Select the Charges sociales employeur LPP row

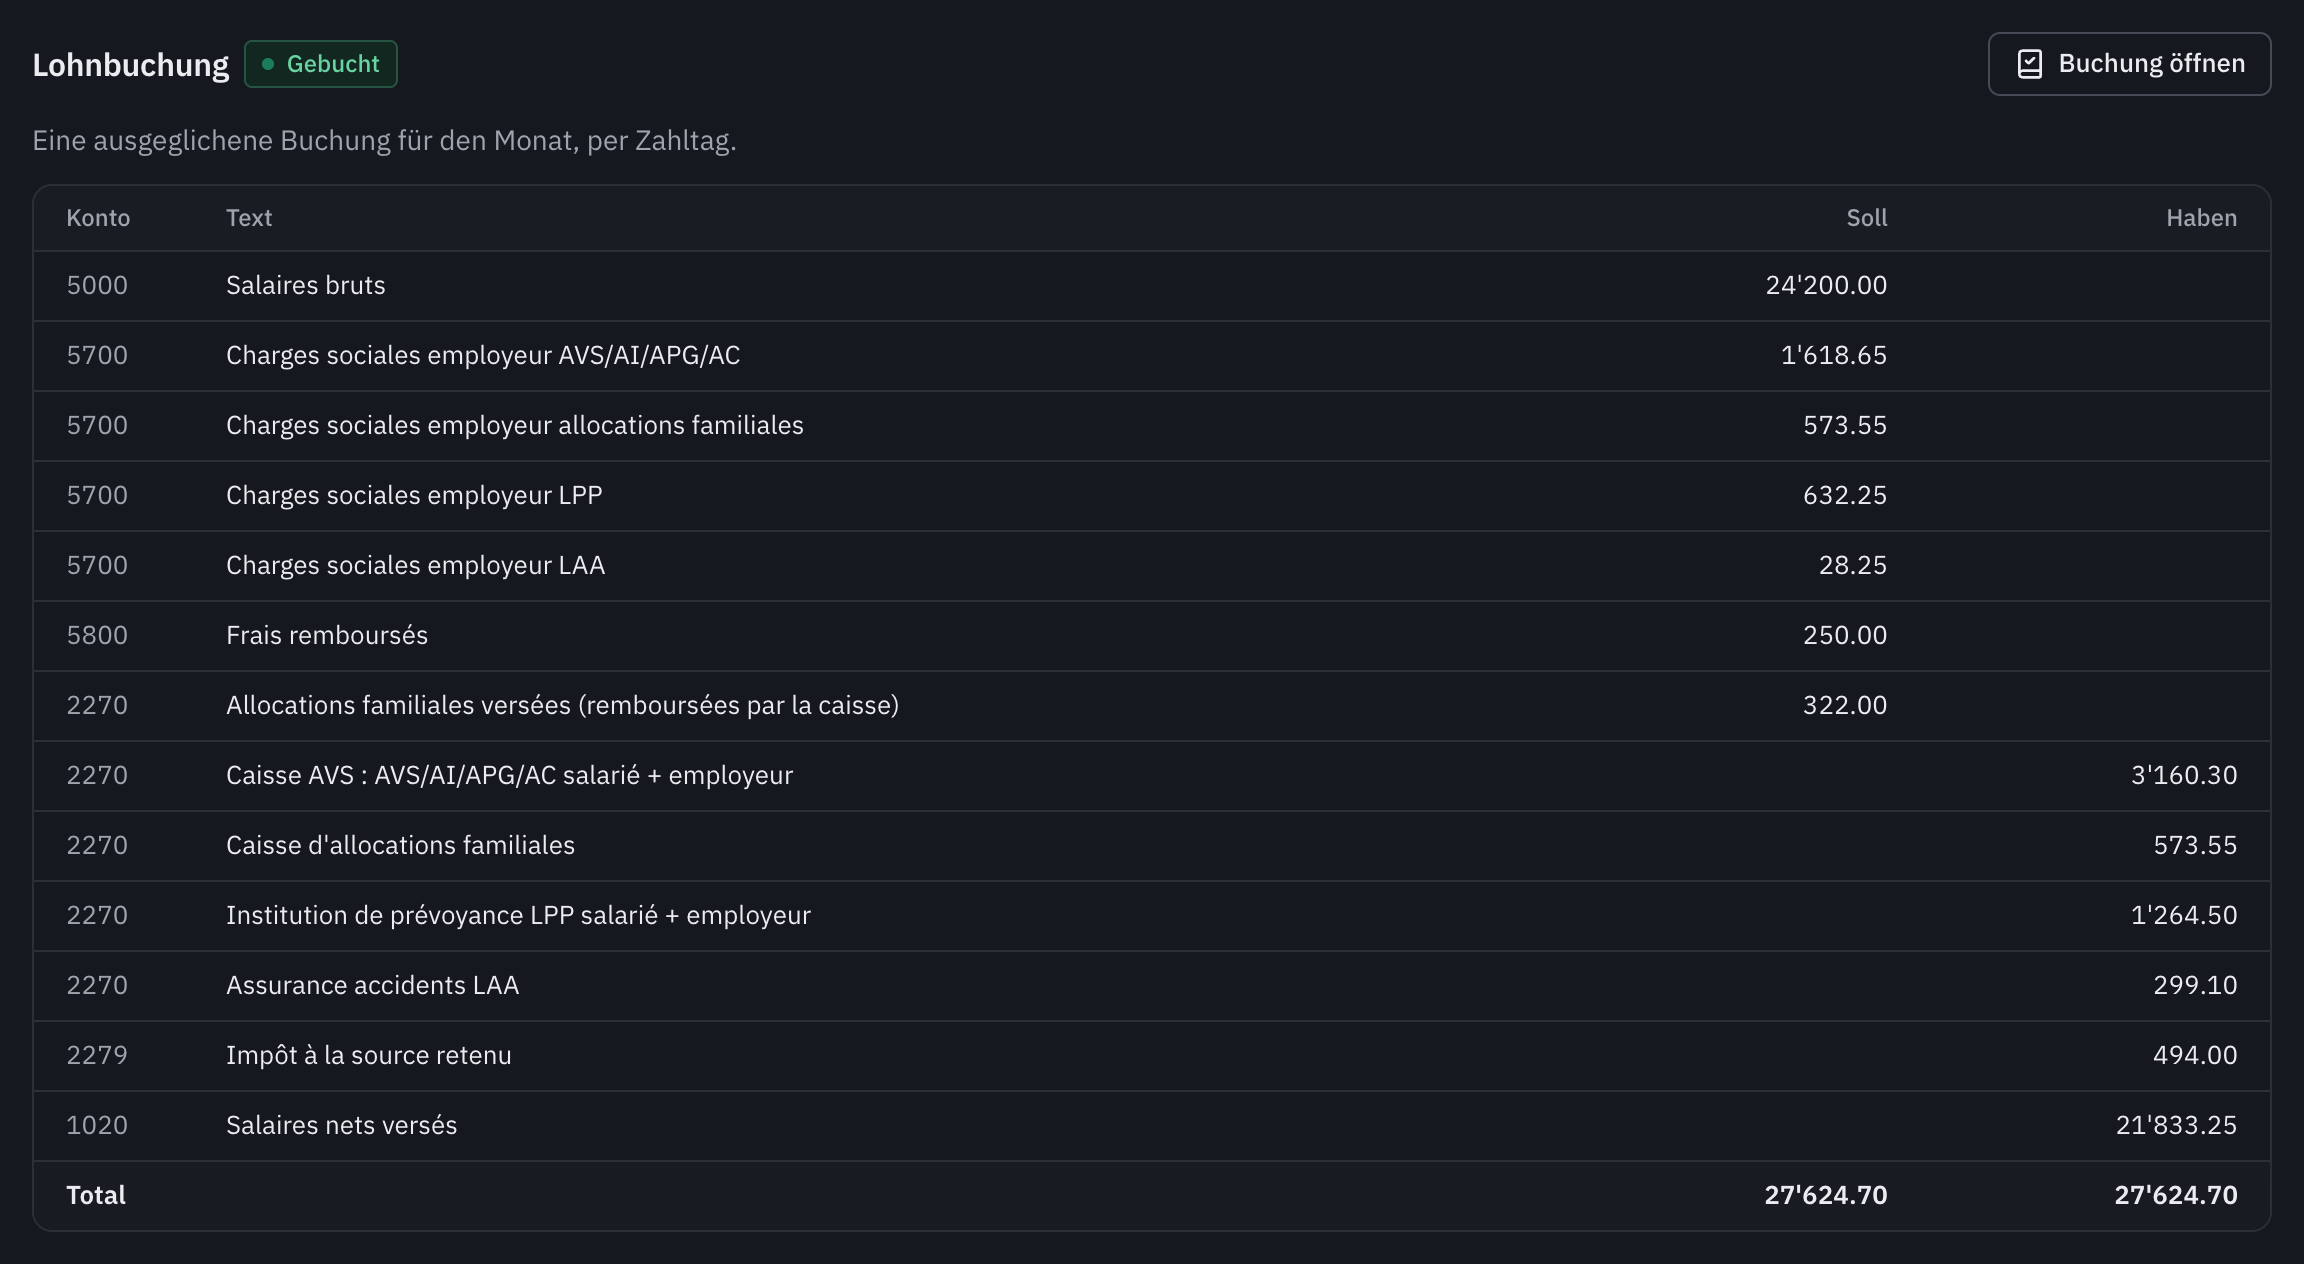(x=1152, y=496)
